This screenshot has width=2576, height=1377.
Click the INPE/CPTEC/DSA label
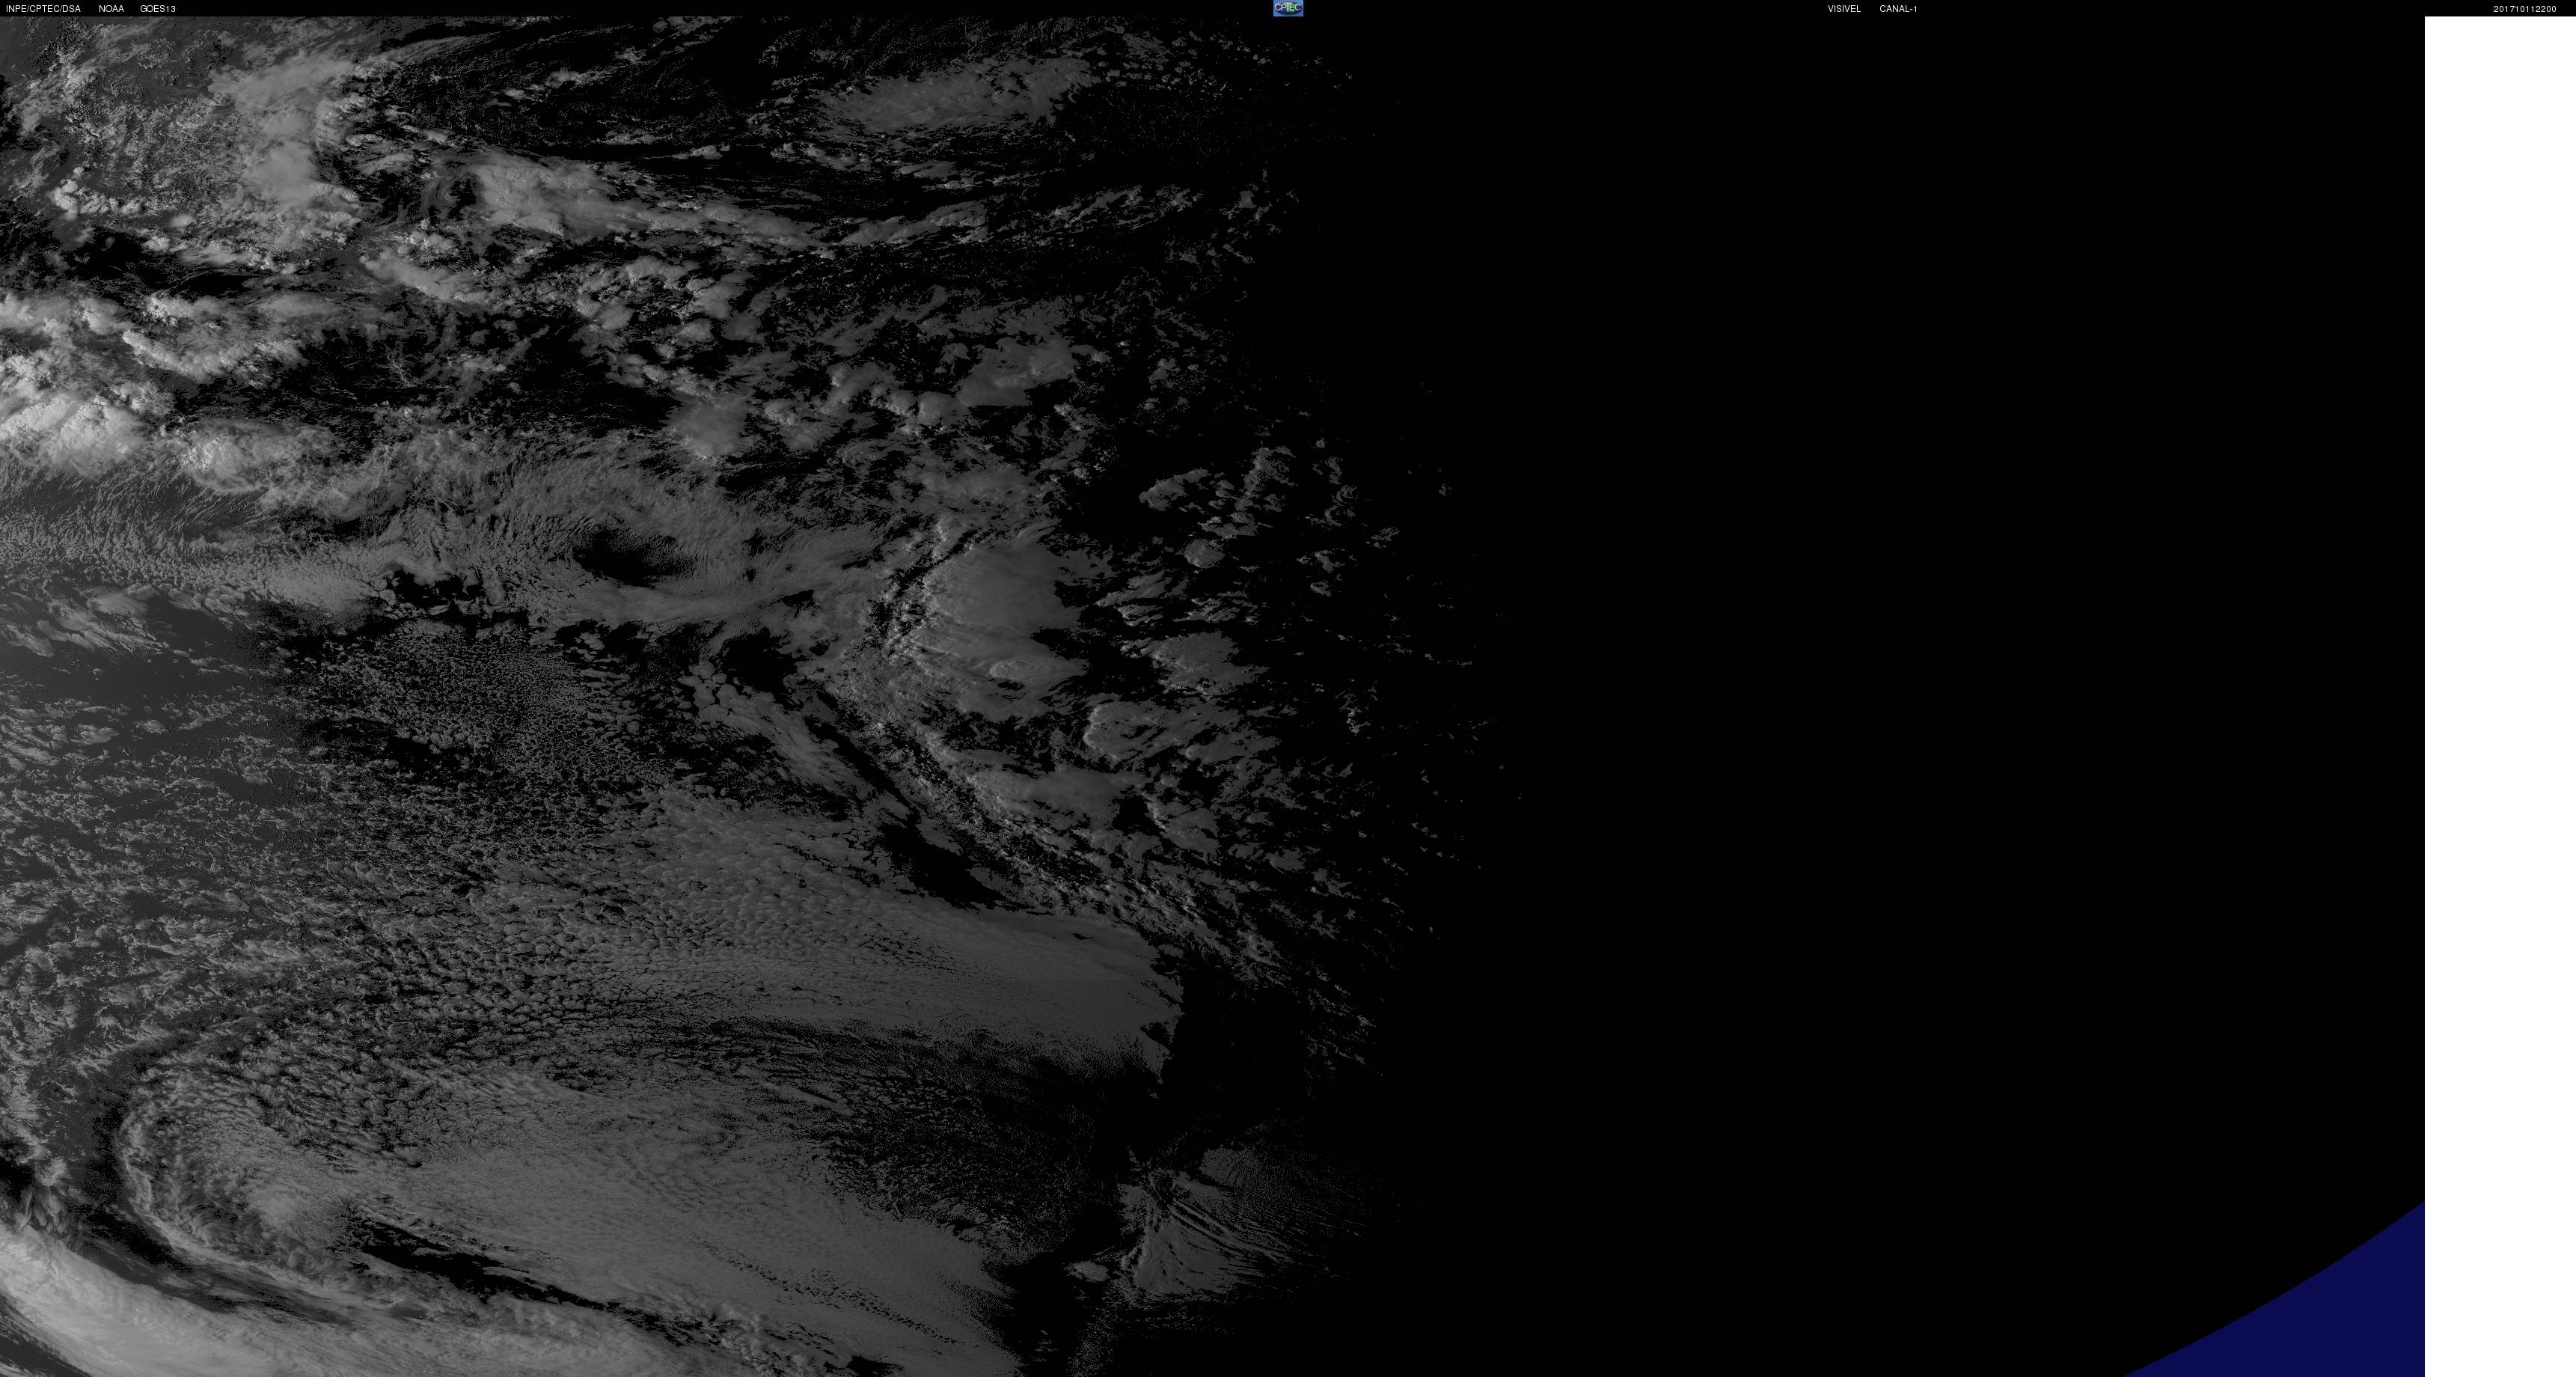point(43,9)
